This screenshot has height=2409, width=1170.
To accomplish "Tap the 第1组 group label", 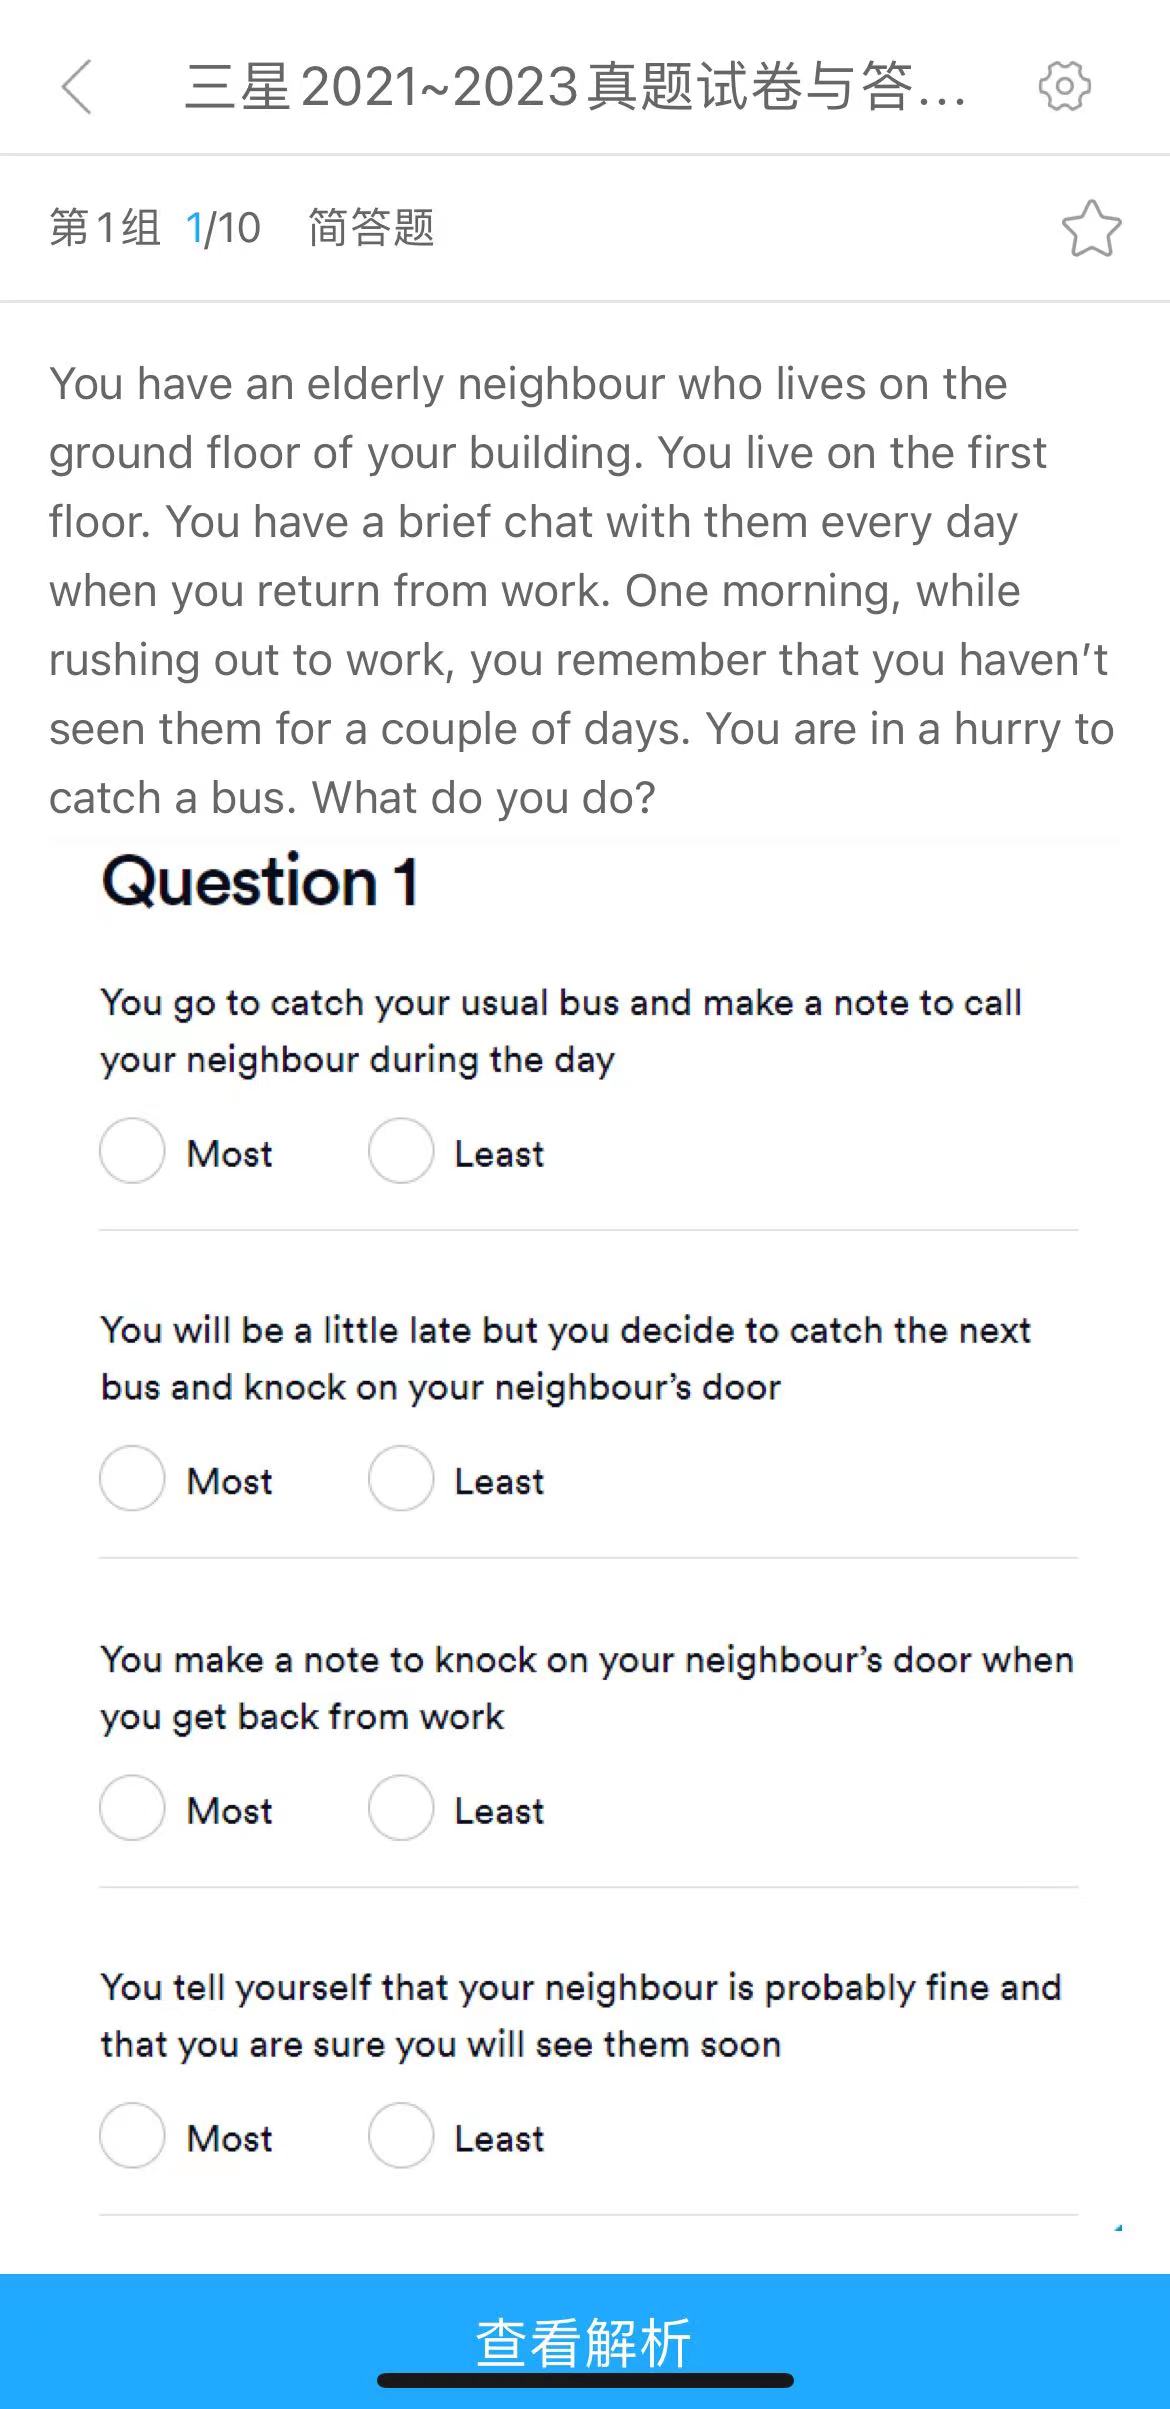I will [x=105, y=229].
